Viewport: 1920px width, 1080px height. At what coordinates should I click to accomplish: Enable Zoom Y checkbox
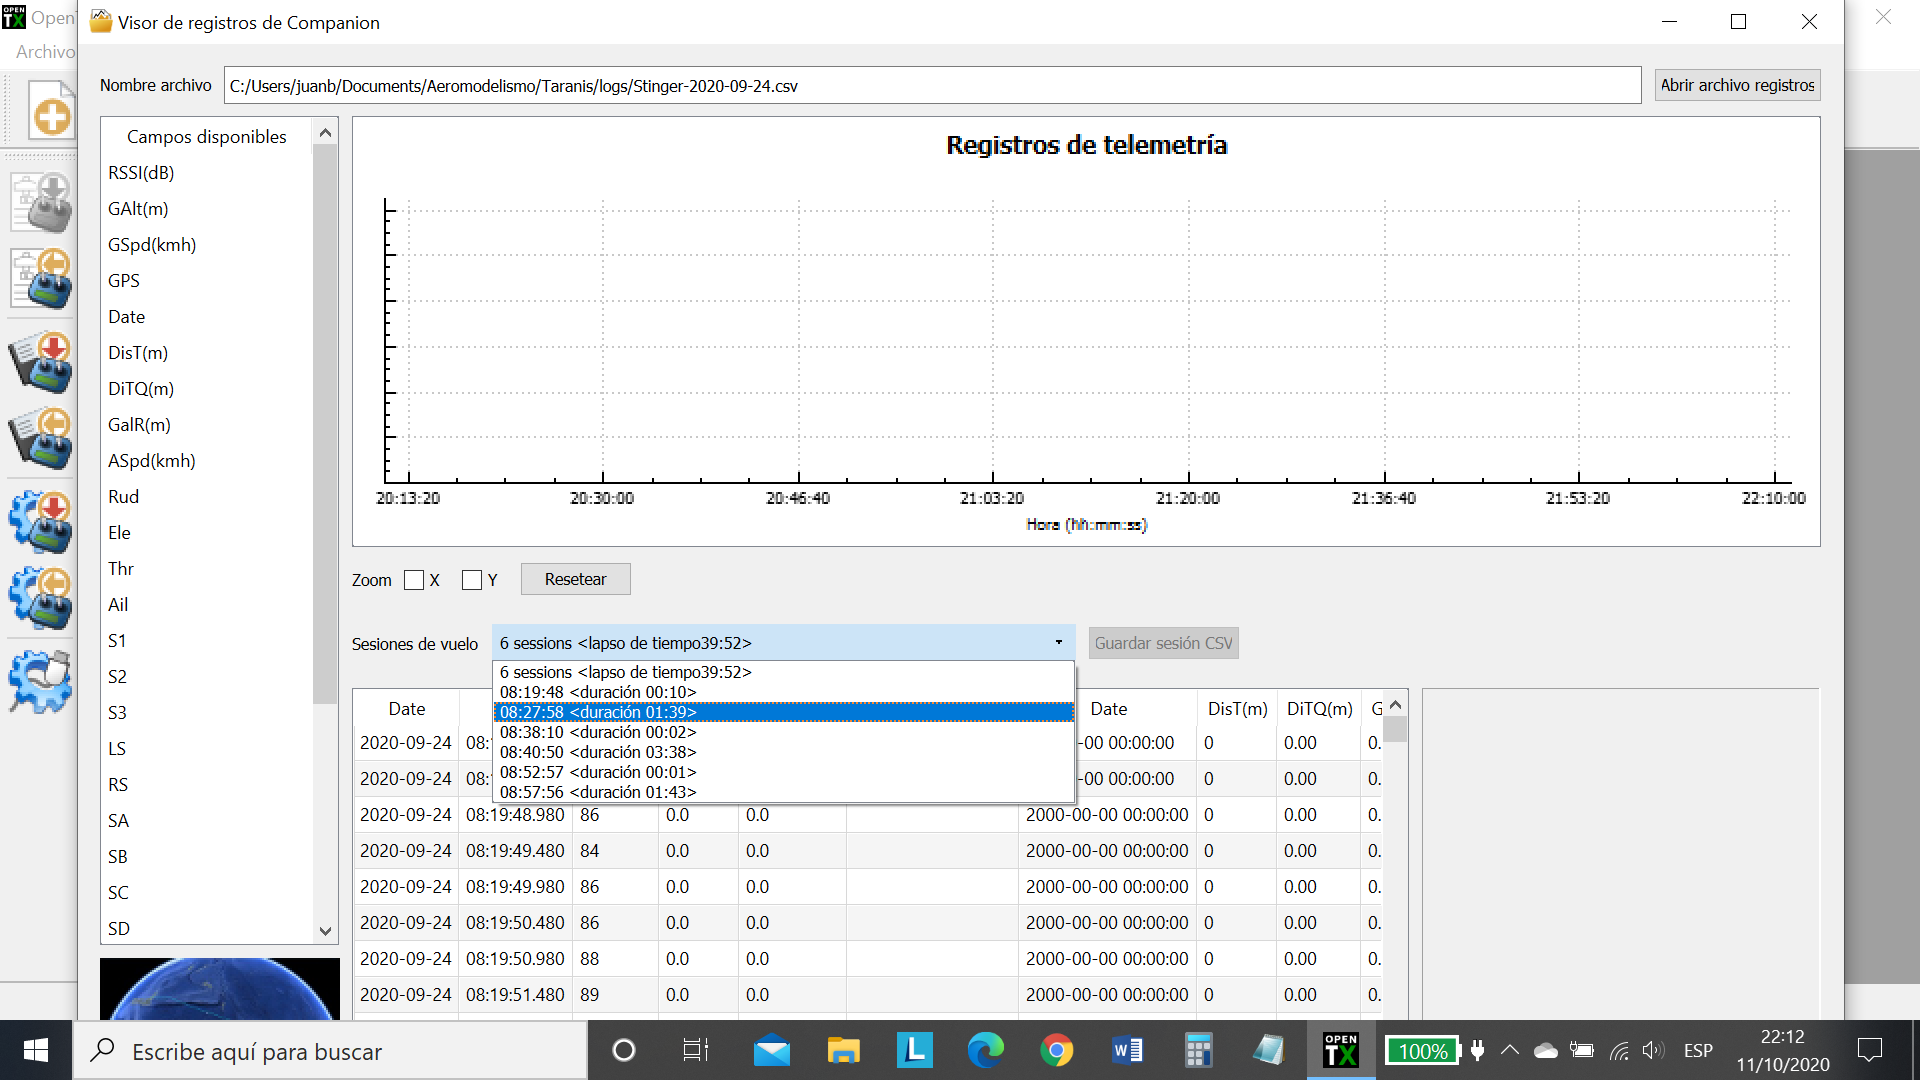coord(472,580)
